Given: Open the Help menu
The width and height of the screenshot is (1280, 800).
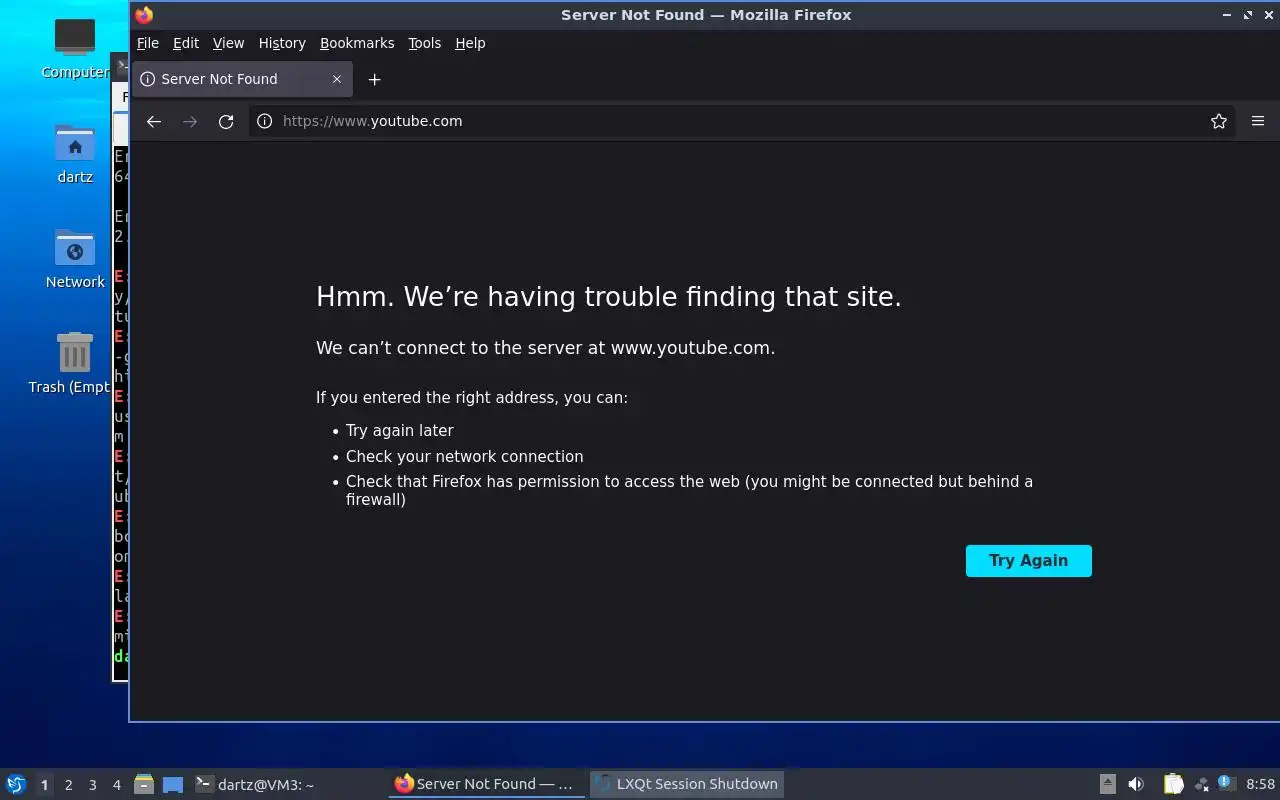Looking at the screenshot, I should (470, 43).
